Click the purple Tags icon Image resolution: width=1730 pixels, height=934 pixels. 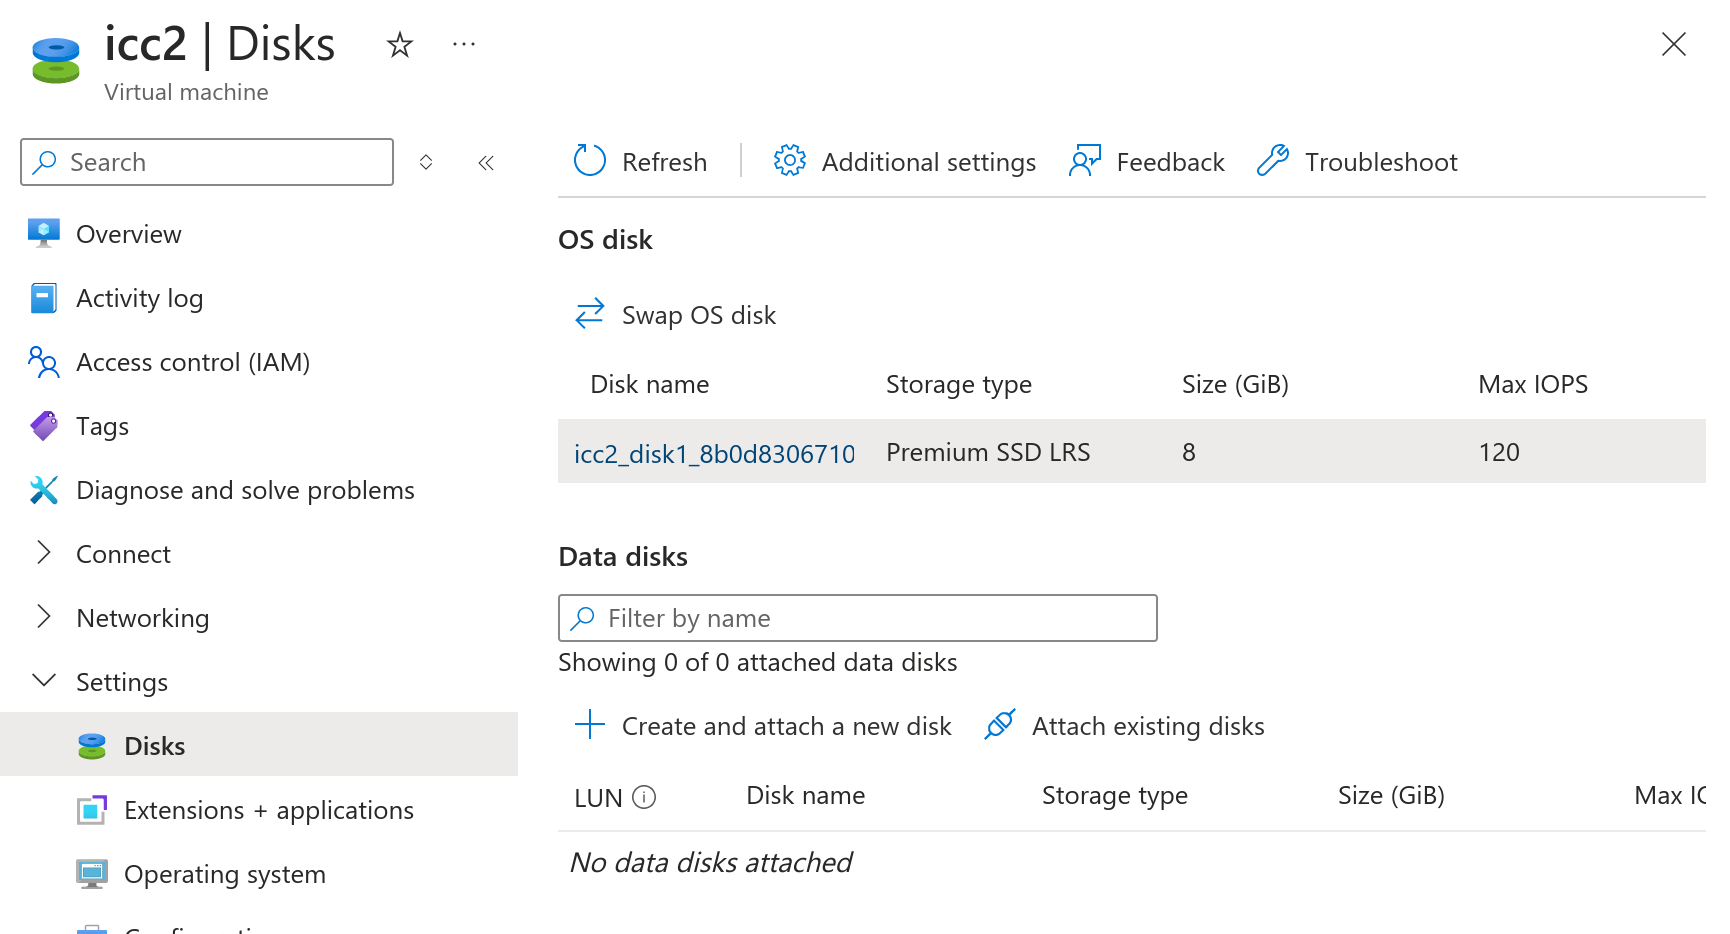coord(44,426)
